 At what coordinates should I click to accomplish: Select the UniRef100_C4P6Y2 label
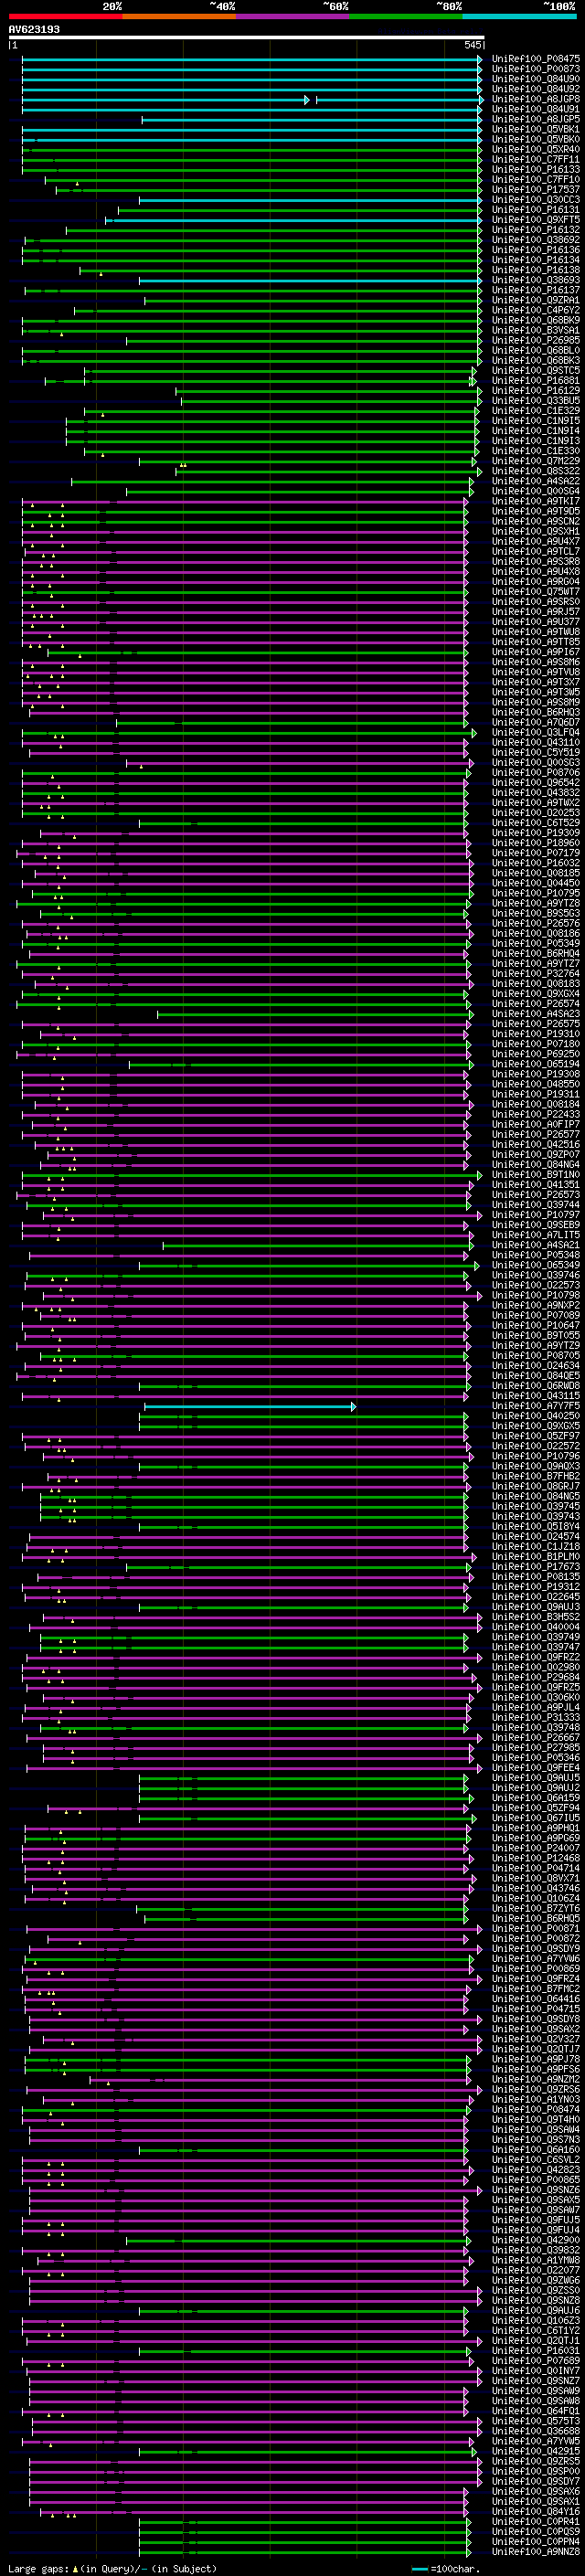pyautogui.click(x=535, y=310)
